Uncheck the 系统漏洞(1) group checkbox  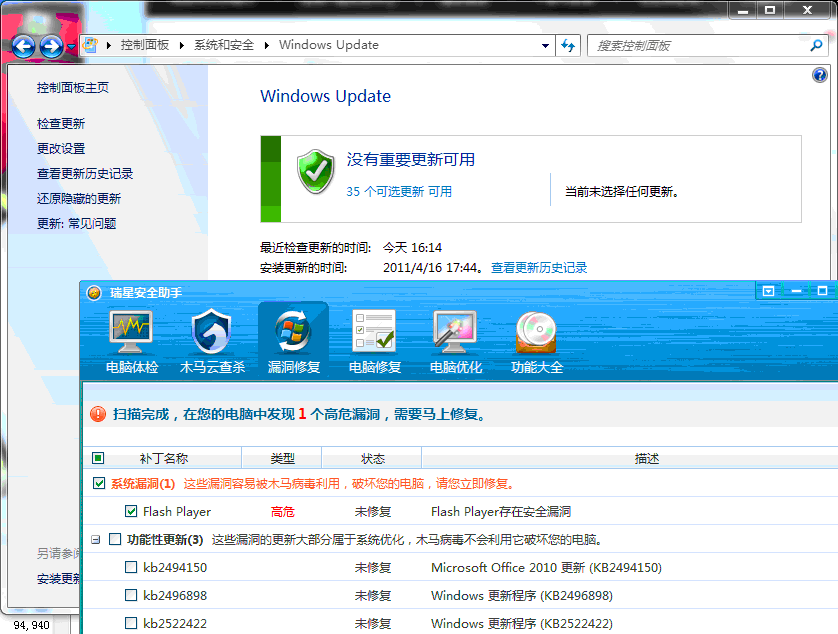(x=99, y=483)
